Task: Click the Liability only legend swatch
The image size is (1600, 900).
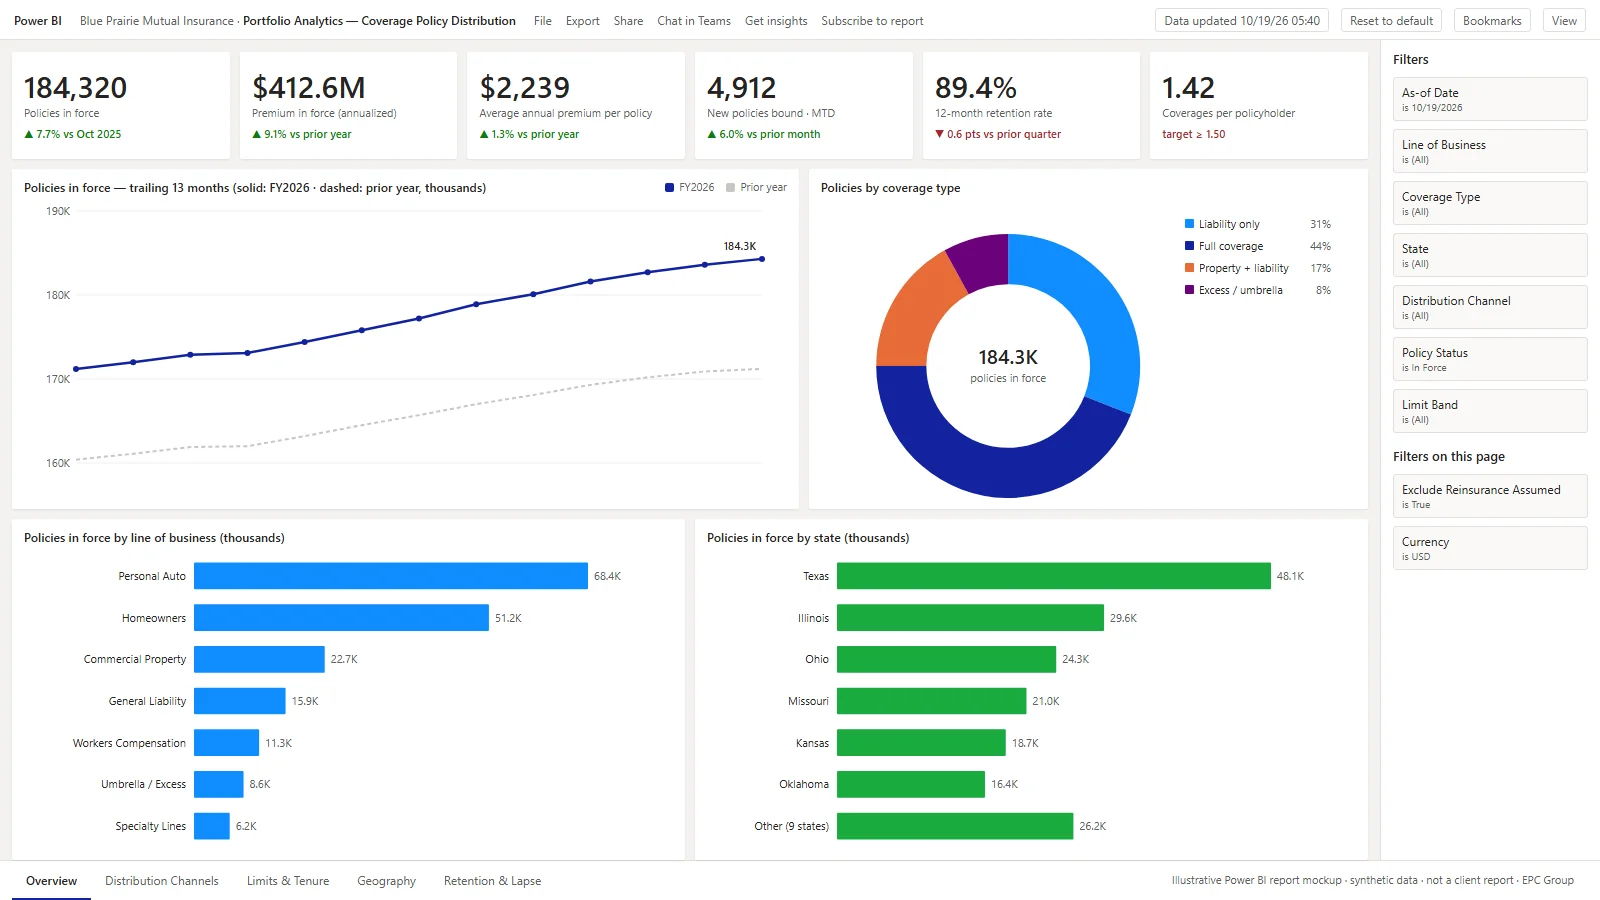Action: click(1189, 224)
